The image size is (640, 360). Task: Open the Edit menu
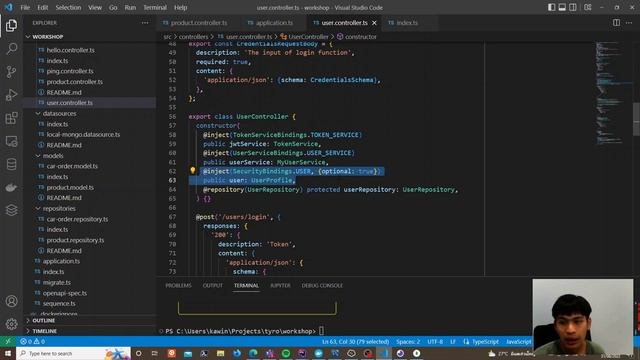(42, 7)
